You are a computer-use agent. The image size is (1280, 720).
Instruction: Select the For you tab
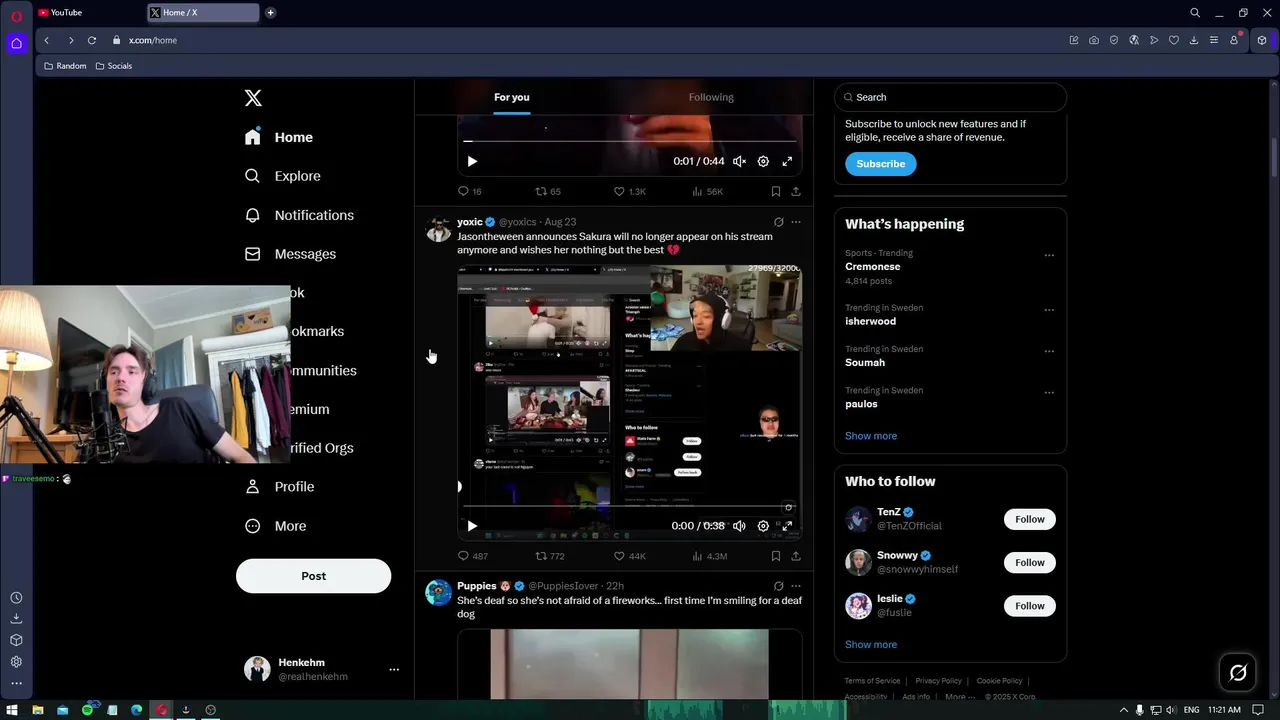pyautogui.click(x=512, y=97)
